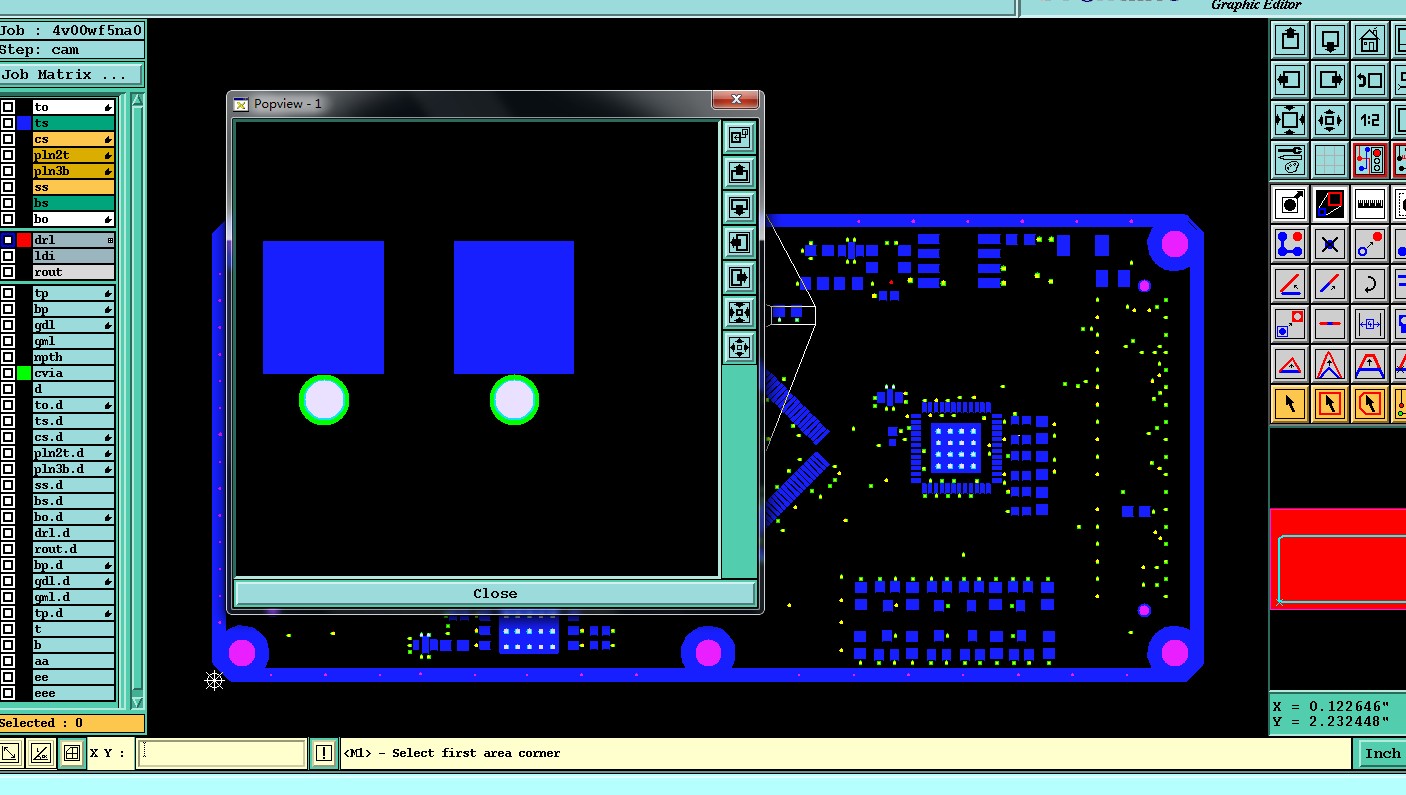
Task: Click the Popview zoom in icon
Action: point(739,312)
